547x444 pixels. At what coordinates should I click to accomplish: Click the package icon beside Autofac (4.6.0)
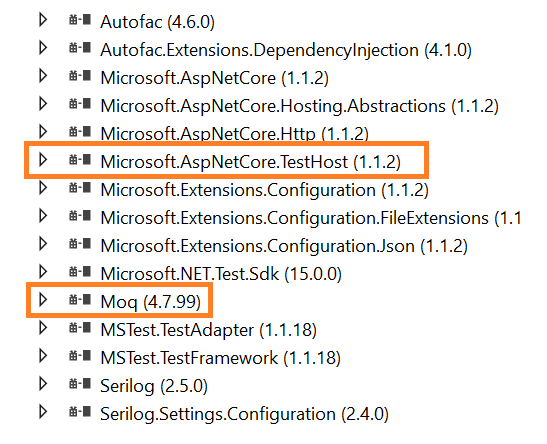(x=80, y=20)
